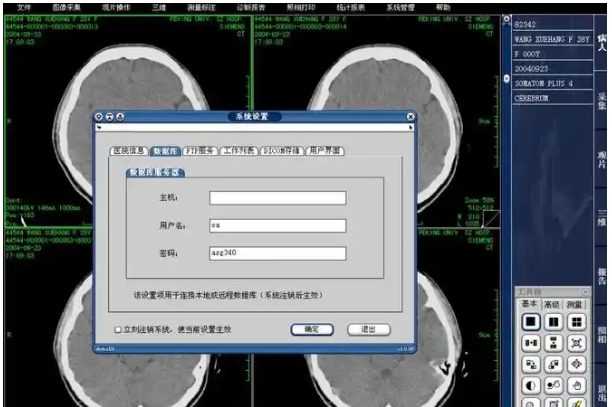Switch toolbox to 基本 tab
This screenshot has height=407, width=612.
click(529, 304)
